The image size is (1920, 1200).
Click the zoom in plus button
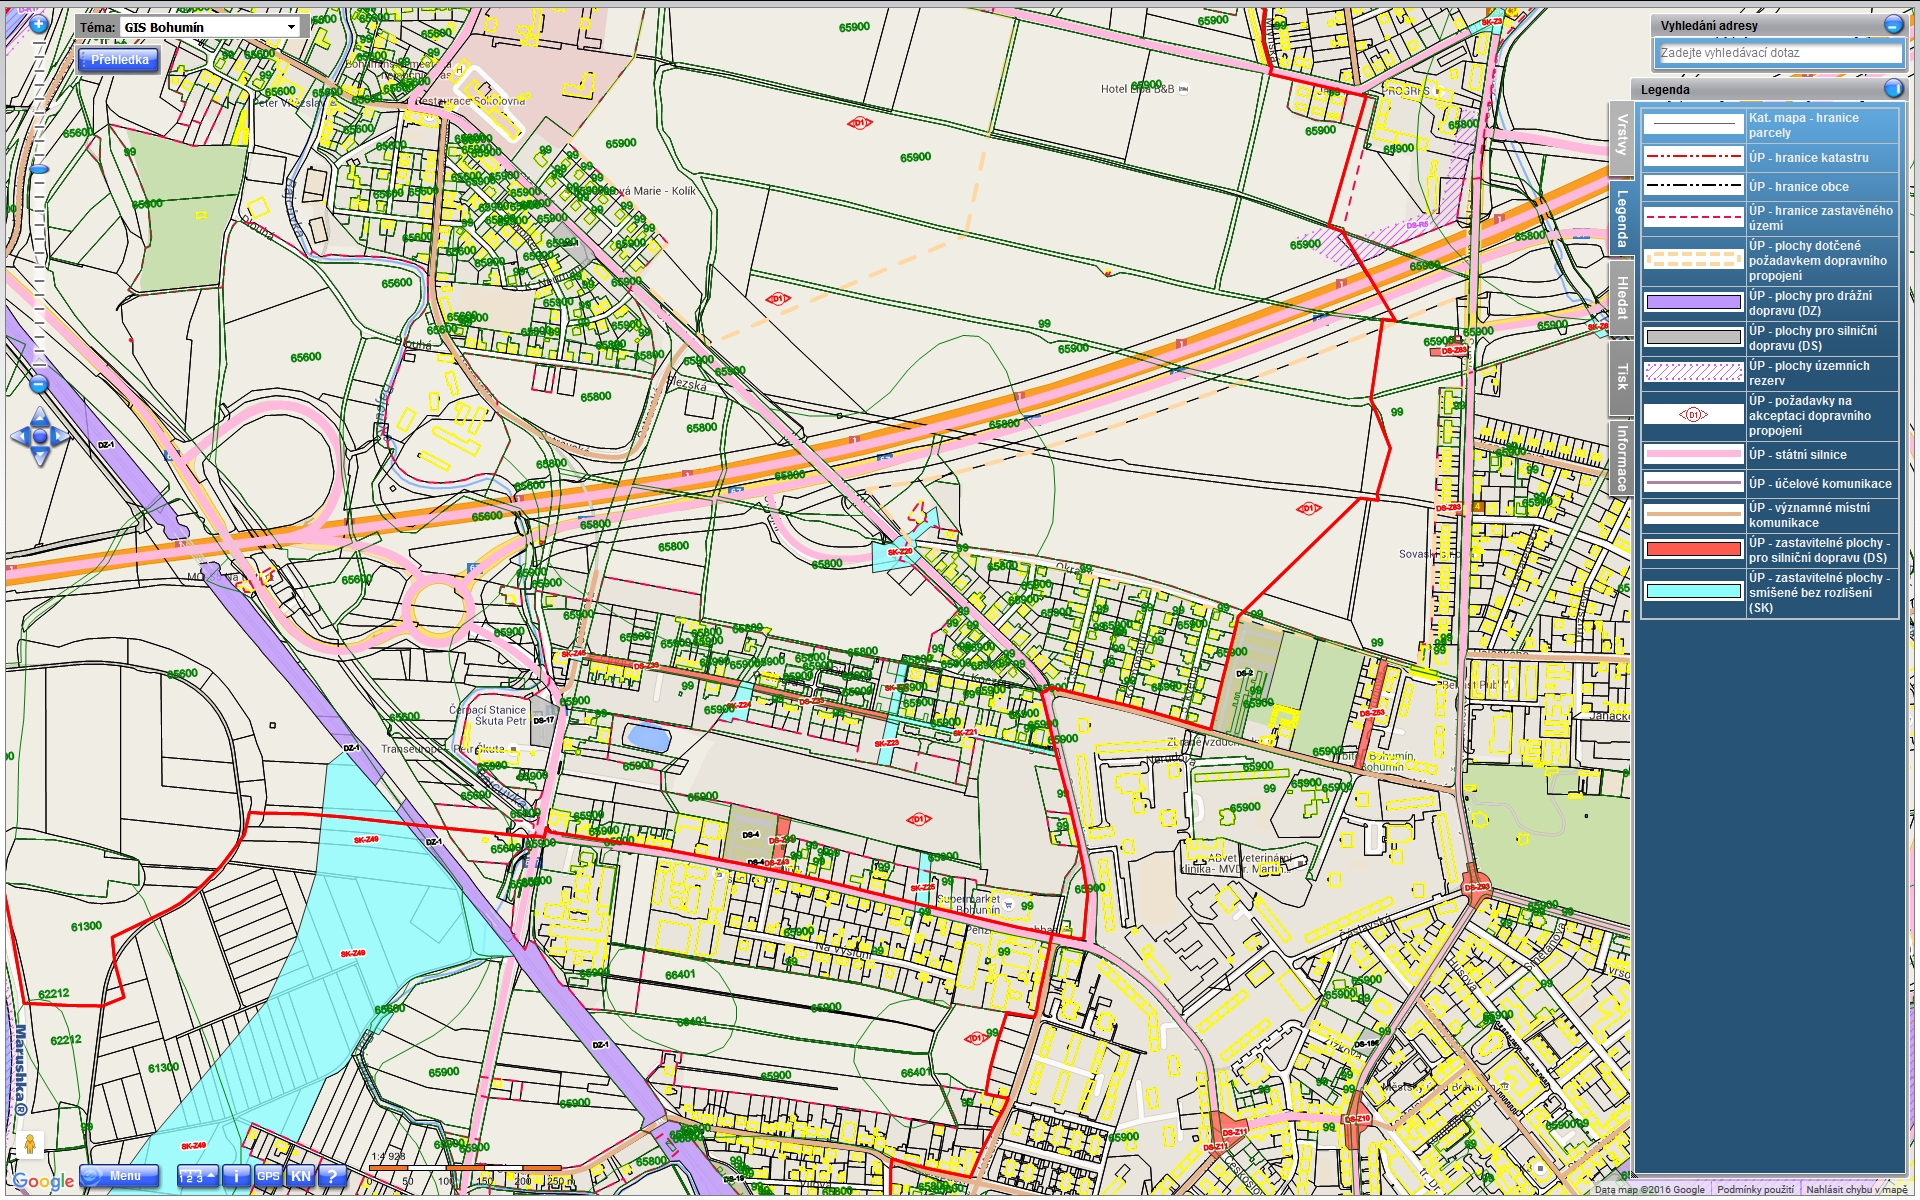pos(39,25)
